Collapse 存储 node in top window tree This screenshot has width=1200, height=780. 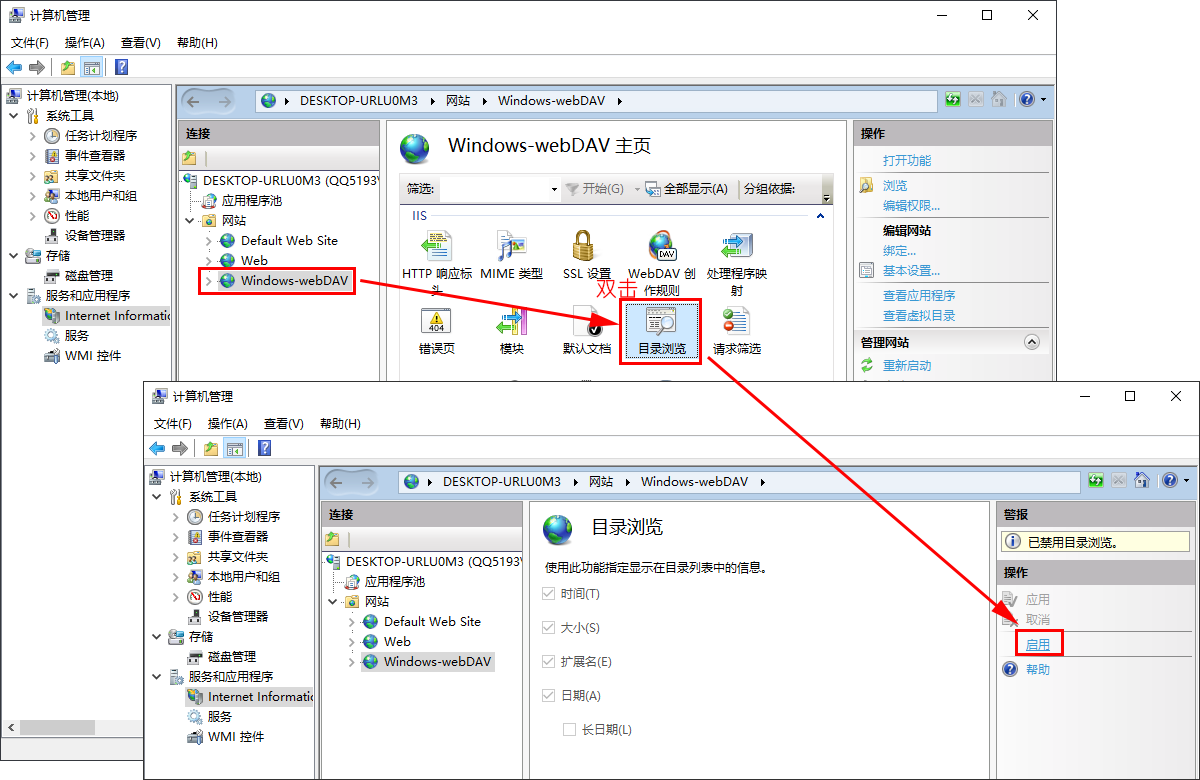pyautogui.click(x=13, y=256)
